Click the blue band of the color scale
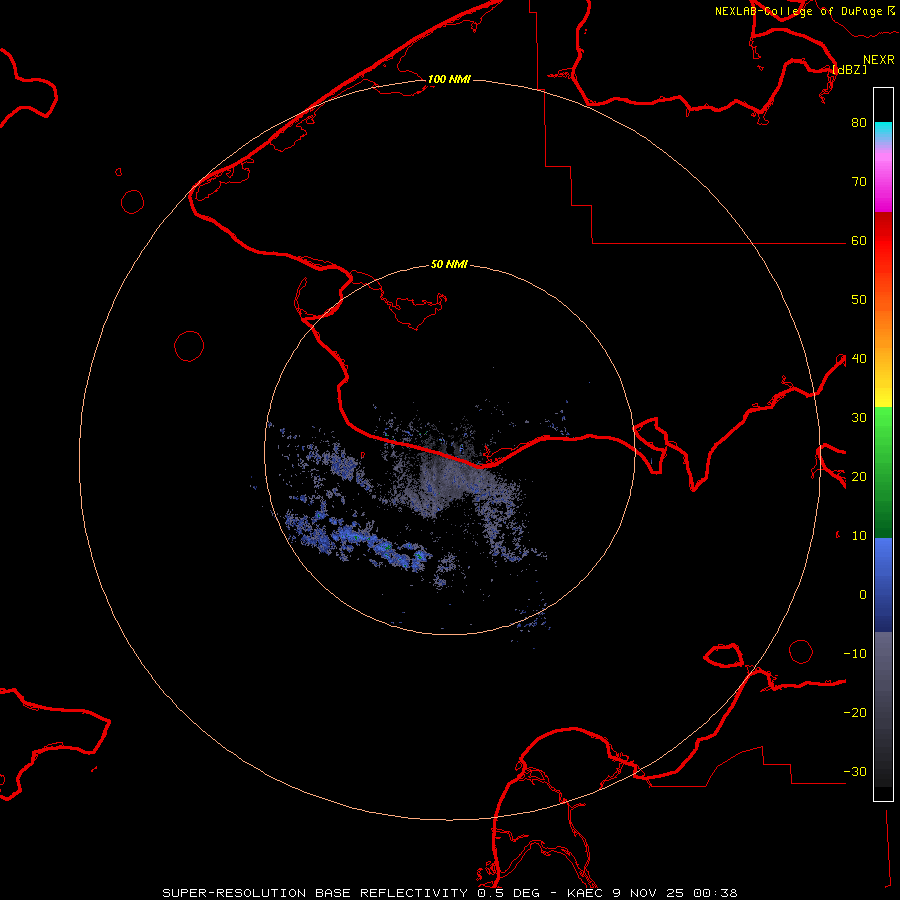This screenshot has width=900, height=900. coord(883,585)
